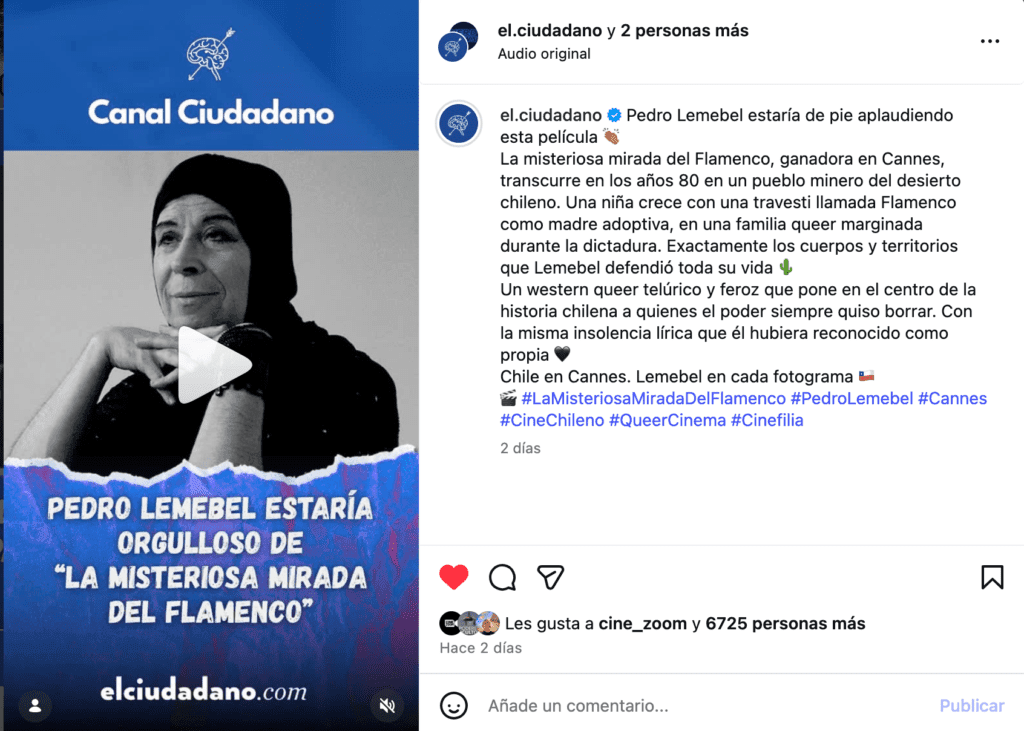View cine_zoom profile from likes
This screenshot has height=731, width=1024.
[643, 624]
